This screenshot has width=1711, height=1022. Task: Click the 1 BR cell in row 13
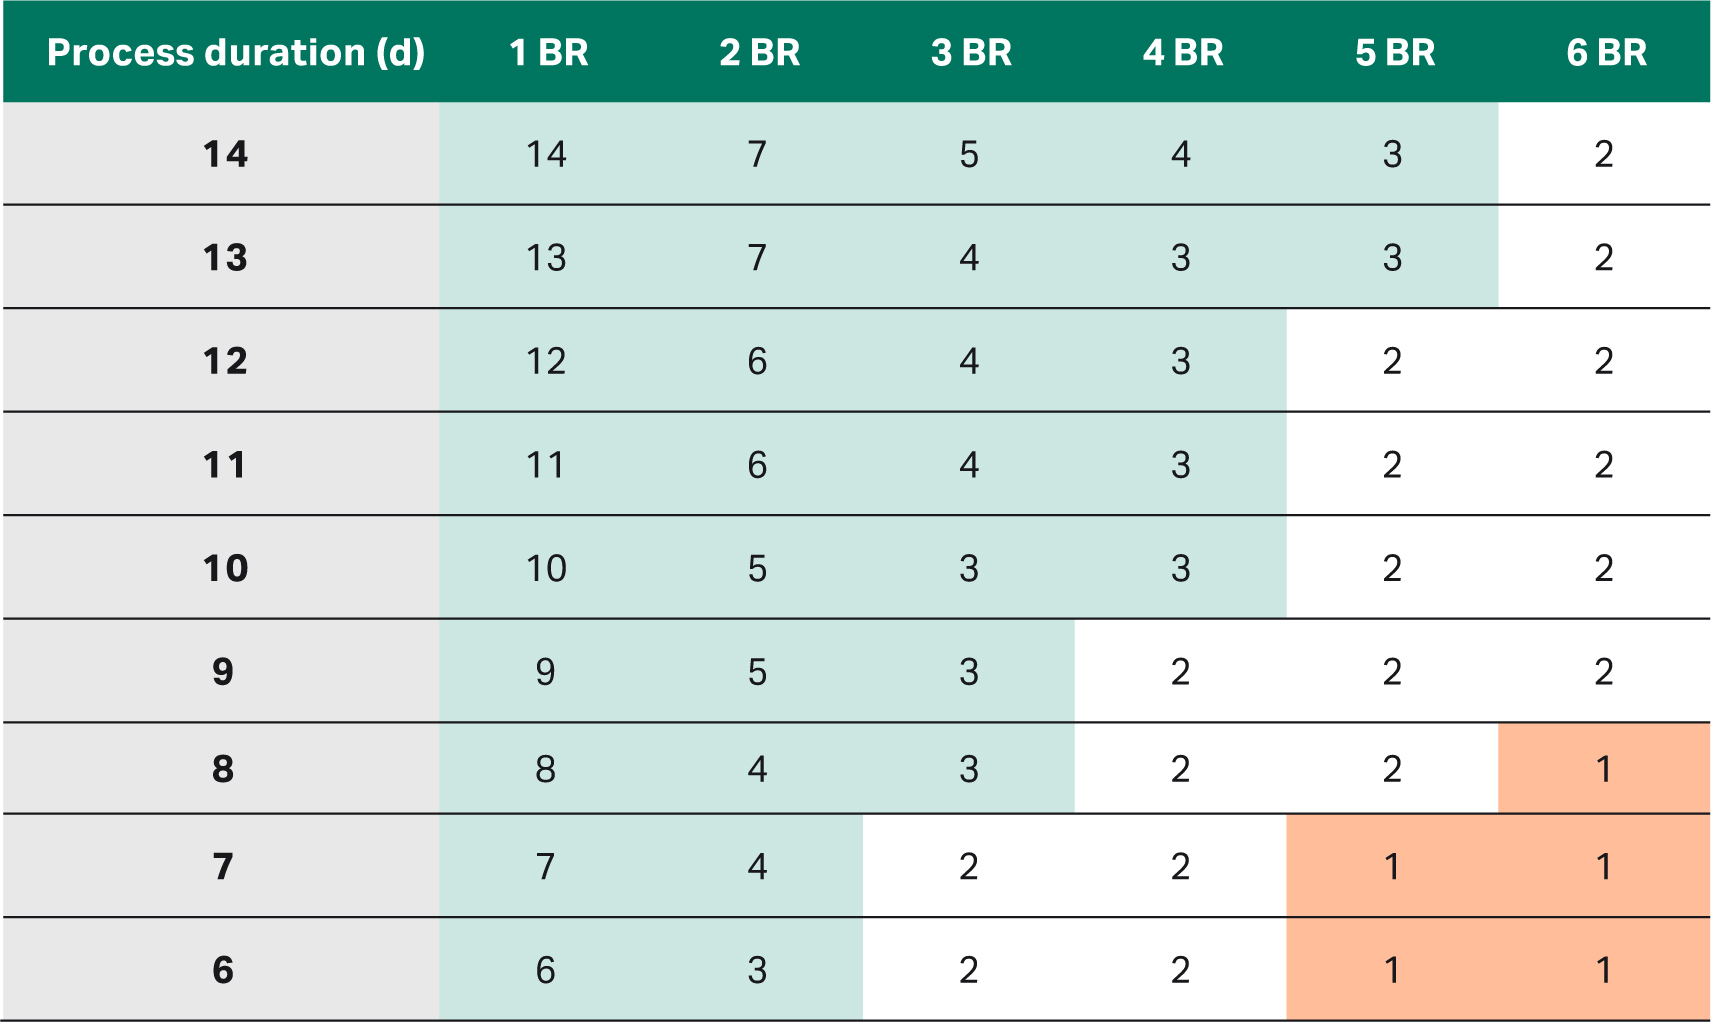[546, 258]
